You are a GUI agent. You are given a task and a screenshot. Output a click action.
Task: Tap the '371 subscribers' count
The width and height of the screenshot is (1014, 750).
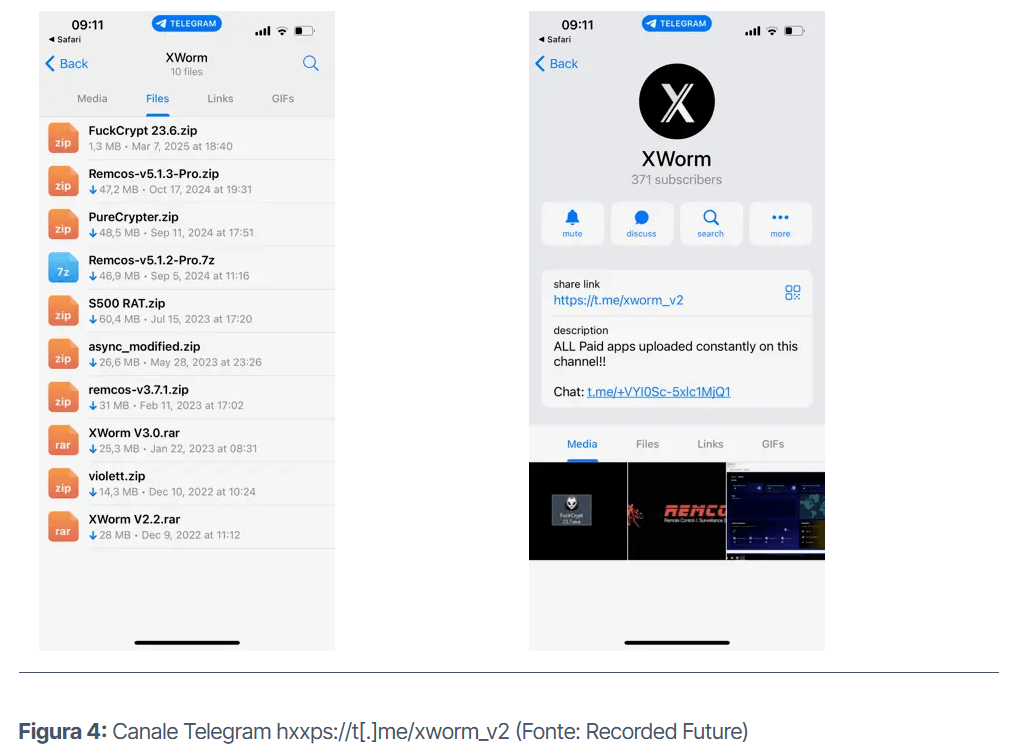676,180
